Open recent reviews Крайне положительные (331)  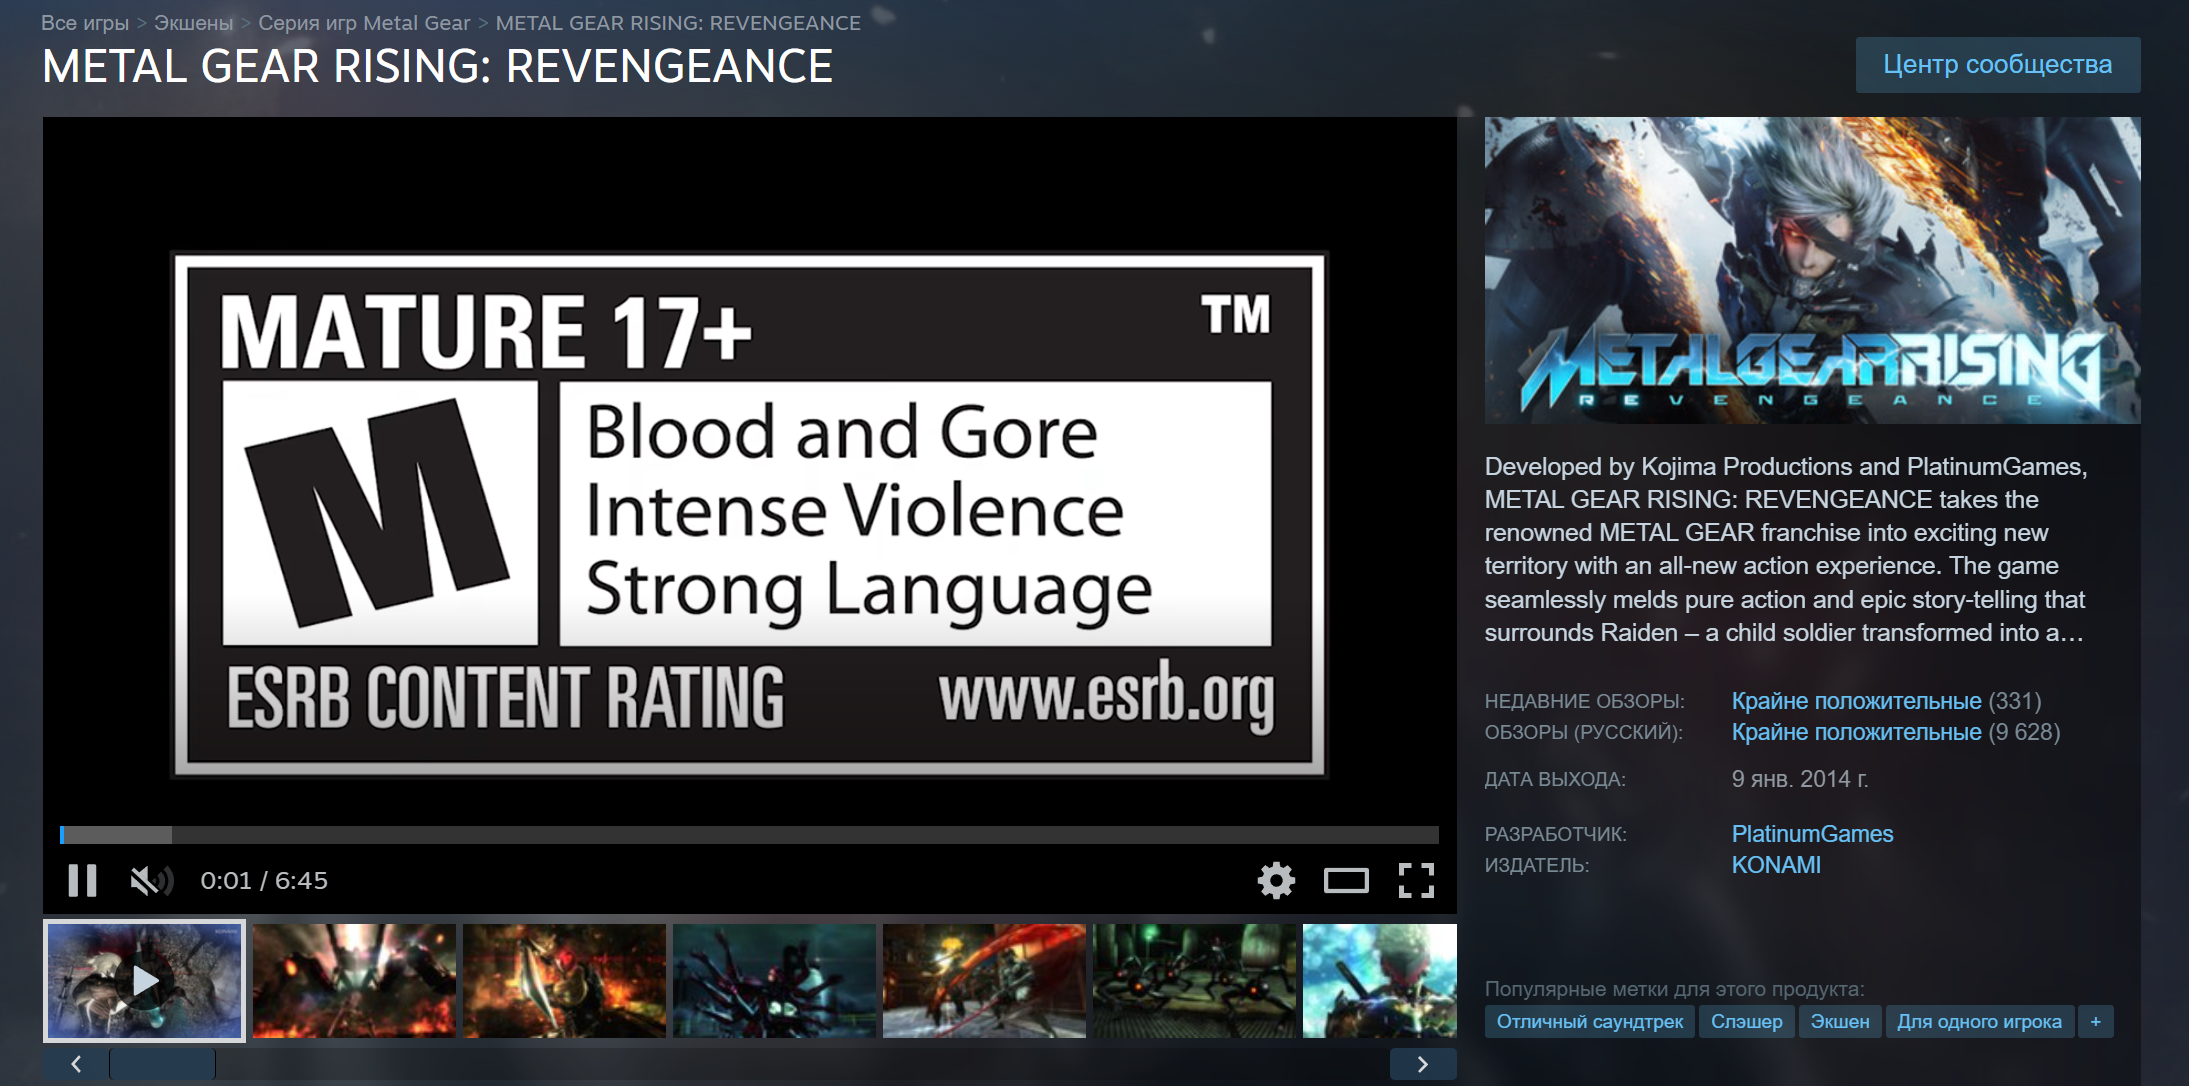(x=1856, y=701)
